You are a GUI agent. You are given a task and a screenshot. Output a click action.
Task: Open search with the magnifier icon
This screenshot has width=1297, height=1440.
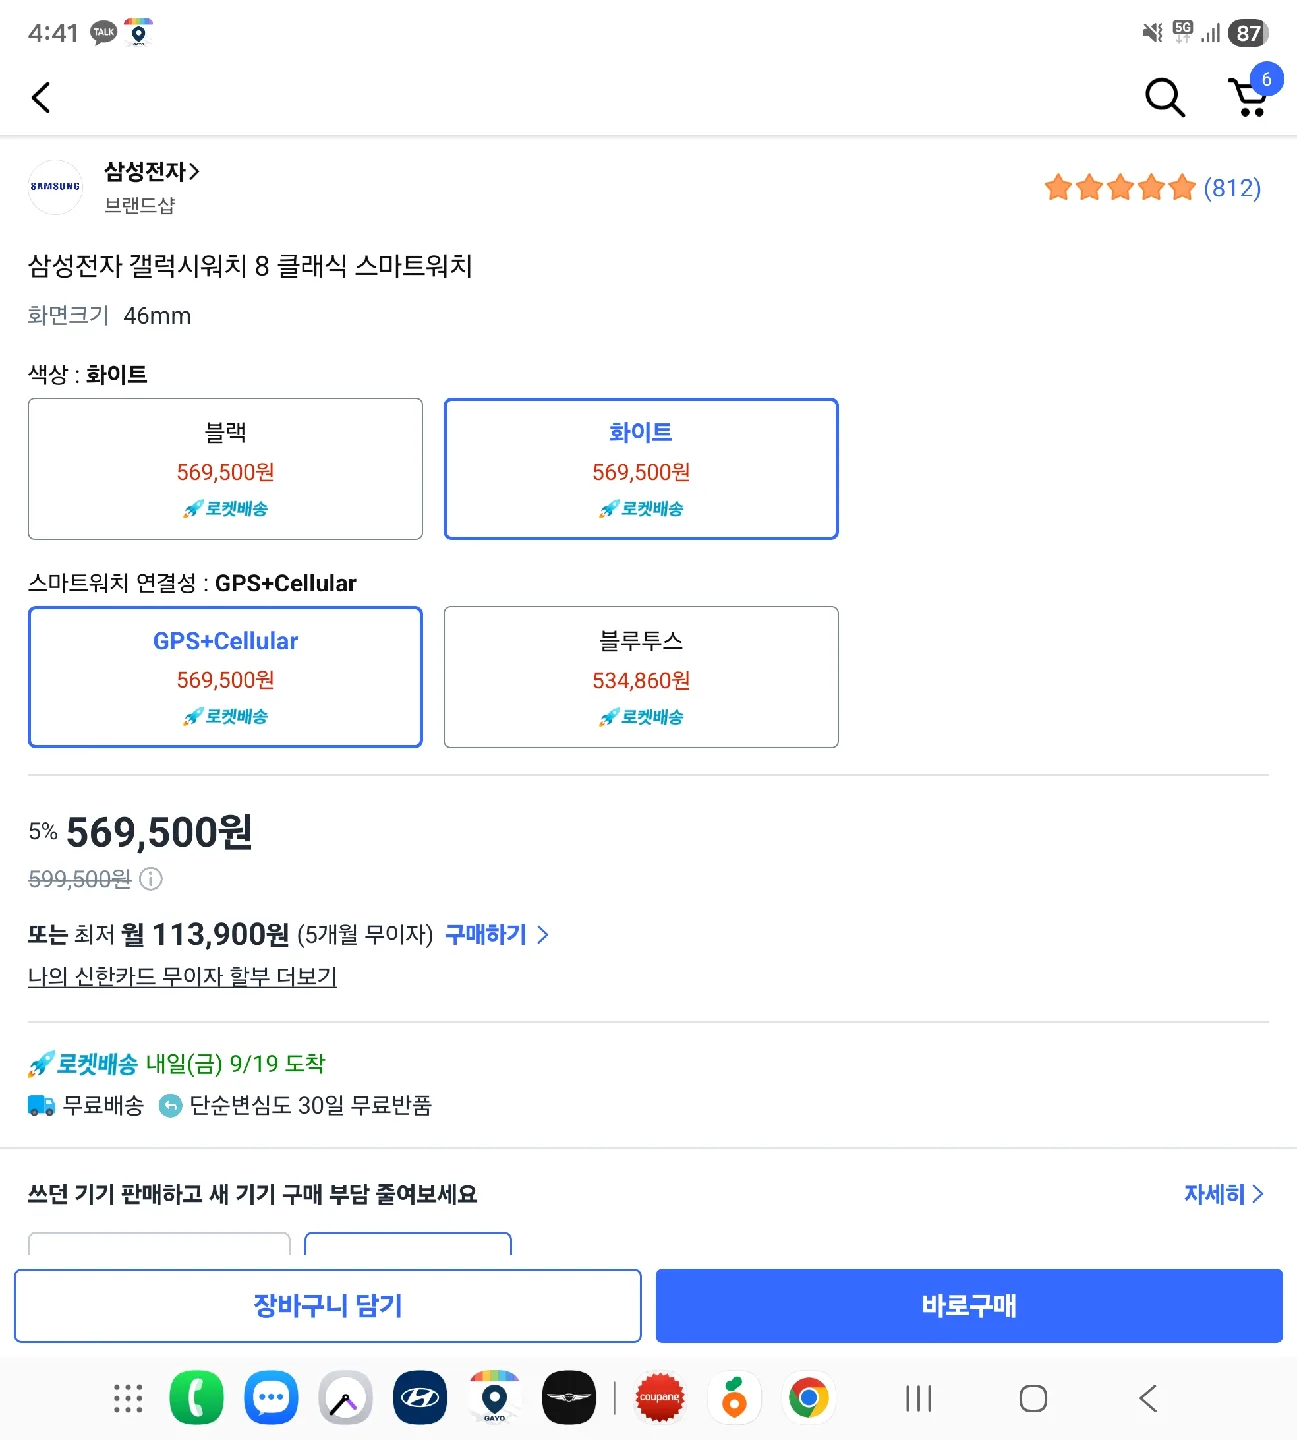[1164, 98]
